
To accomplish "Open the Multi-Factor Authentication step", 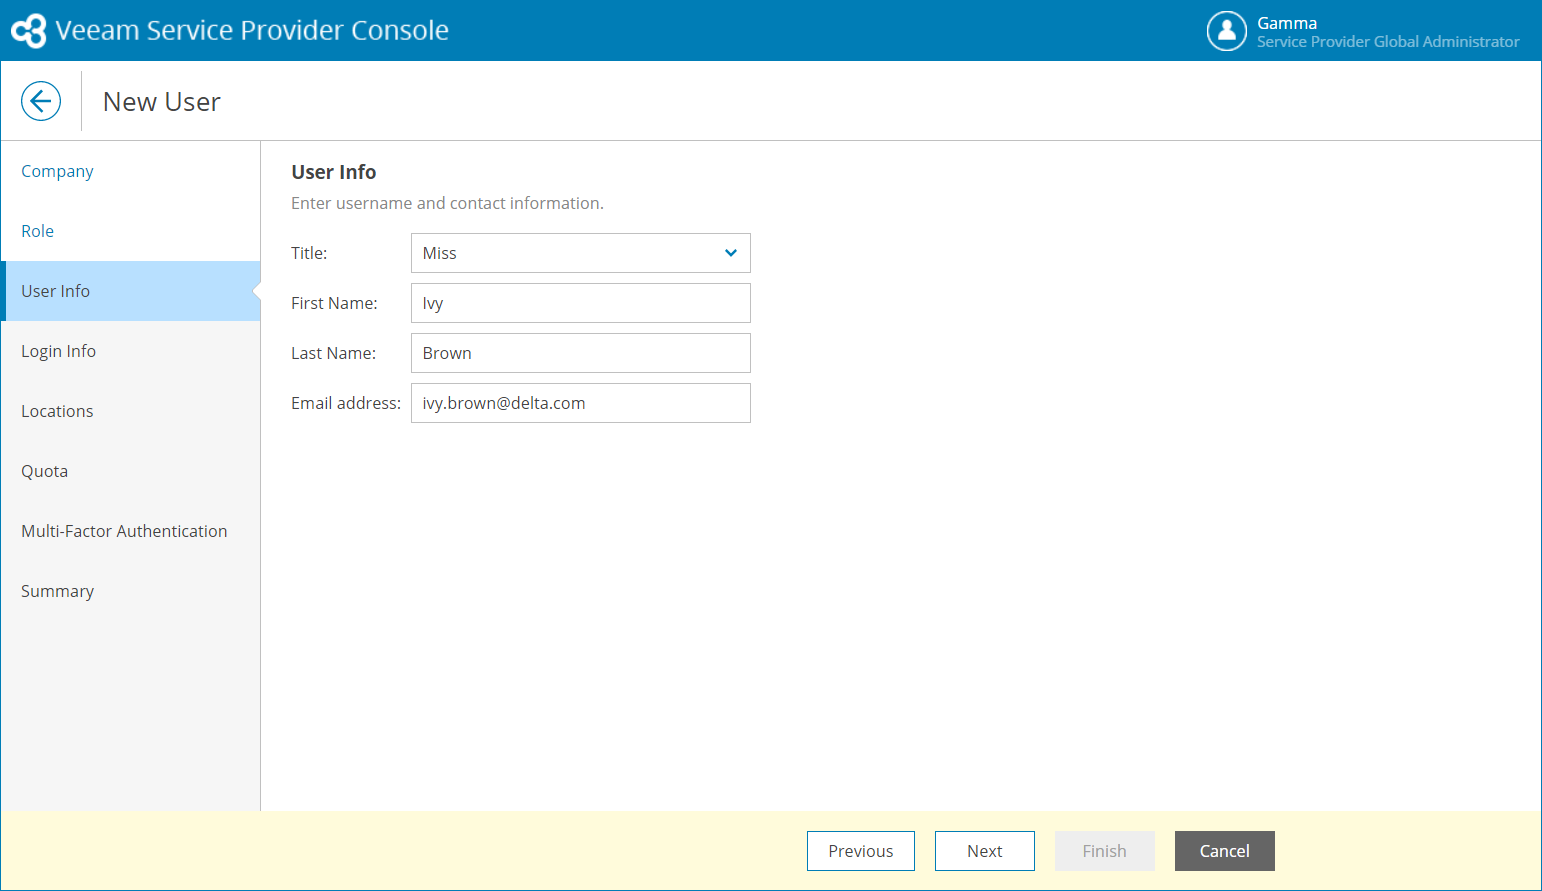I will (x=124, y=531).
